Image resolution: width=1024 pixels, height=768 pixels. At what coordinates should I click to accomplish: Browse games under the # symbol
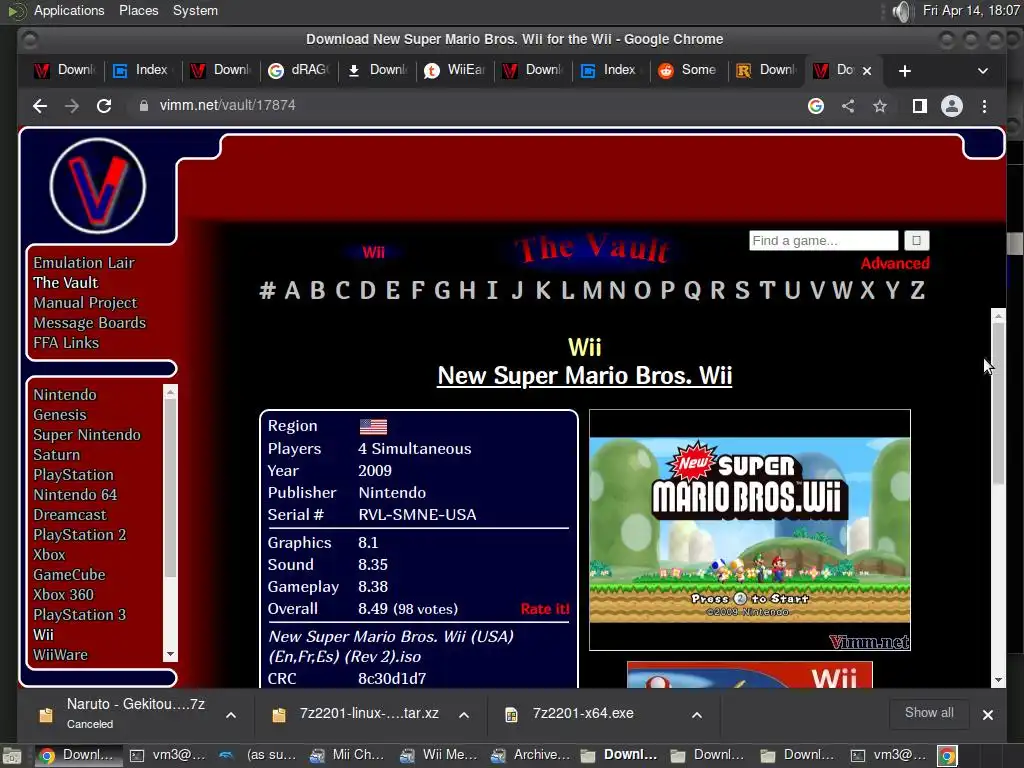coord(267,290)
